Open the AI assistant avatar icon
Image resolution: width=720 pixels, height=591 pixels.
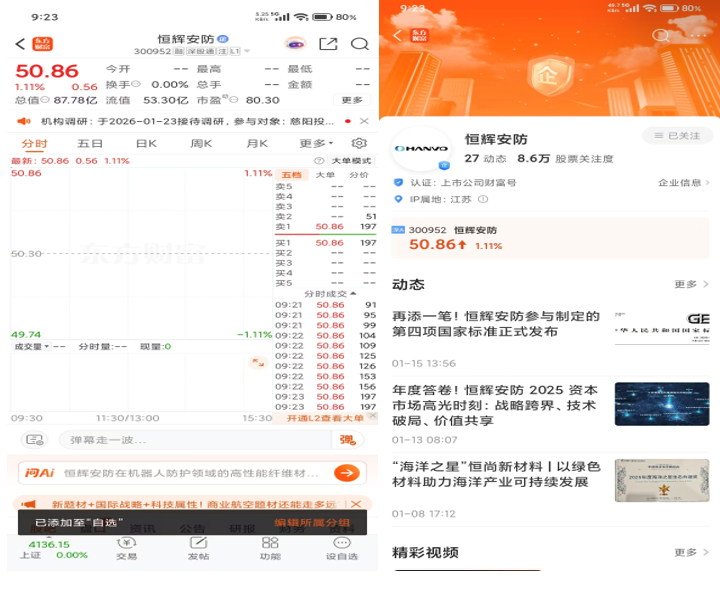(295, 44)
